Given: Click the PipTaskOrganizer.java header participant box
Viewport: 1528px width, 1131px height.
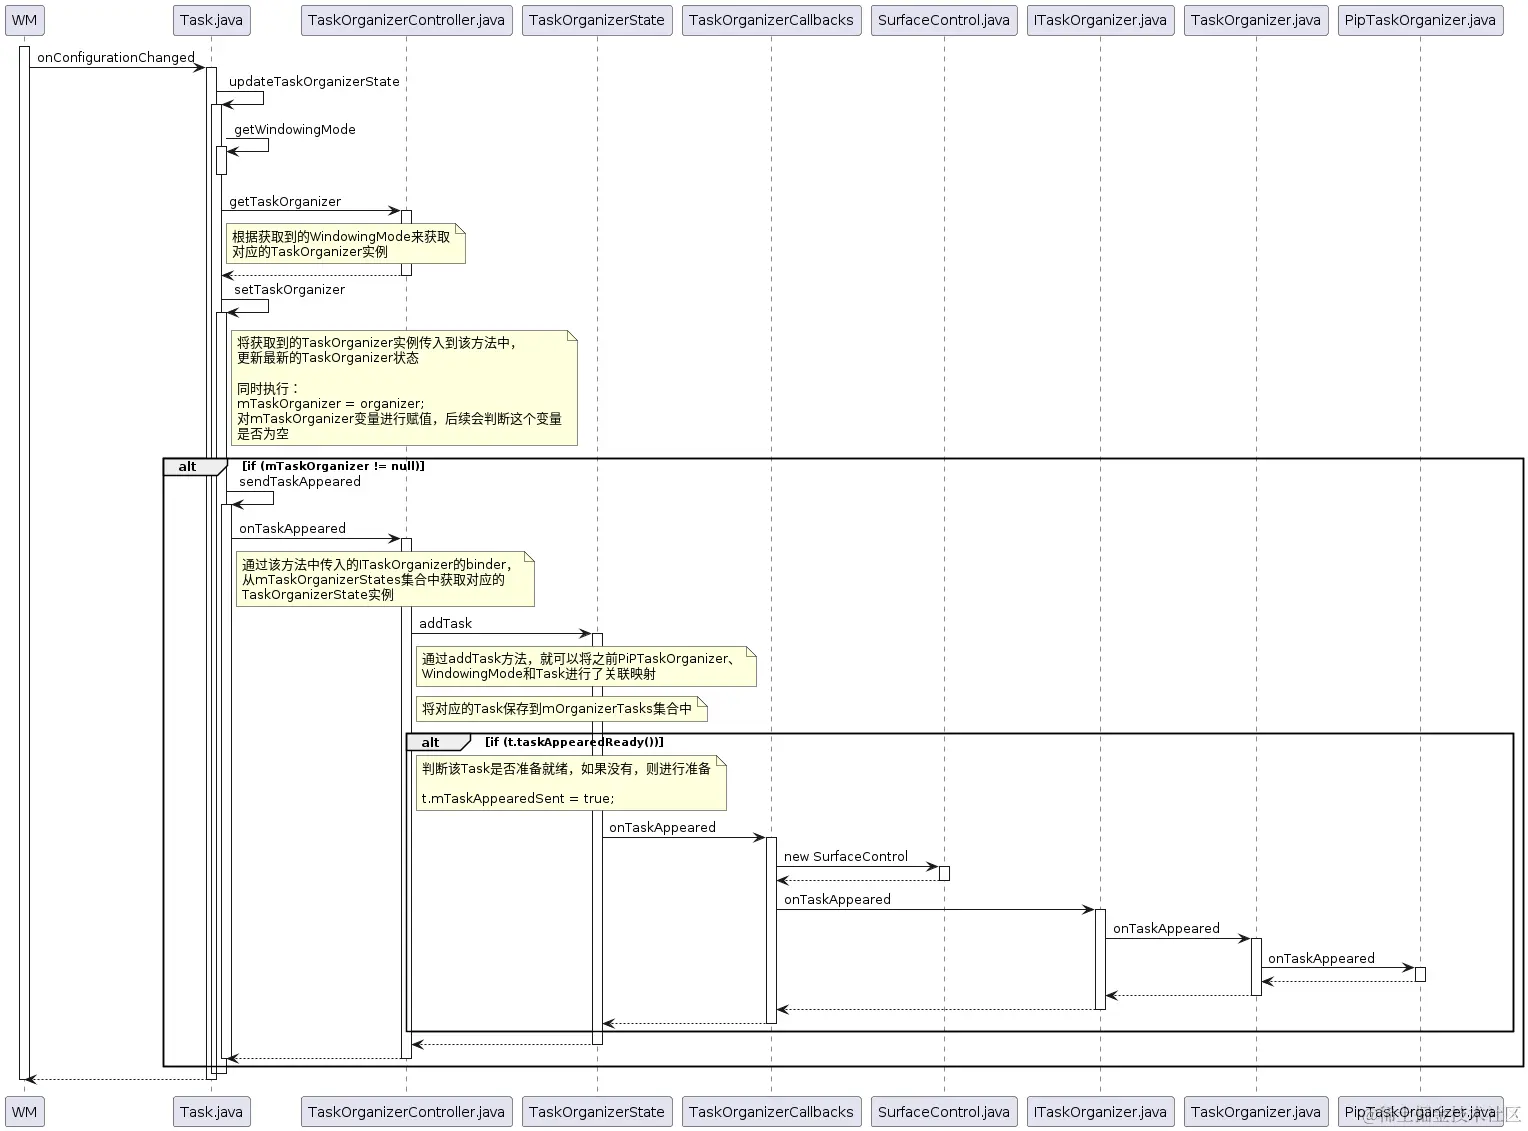Looking at the screenshot, I should pos(1420,20).
